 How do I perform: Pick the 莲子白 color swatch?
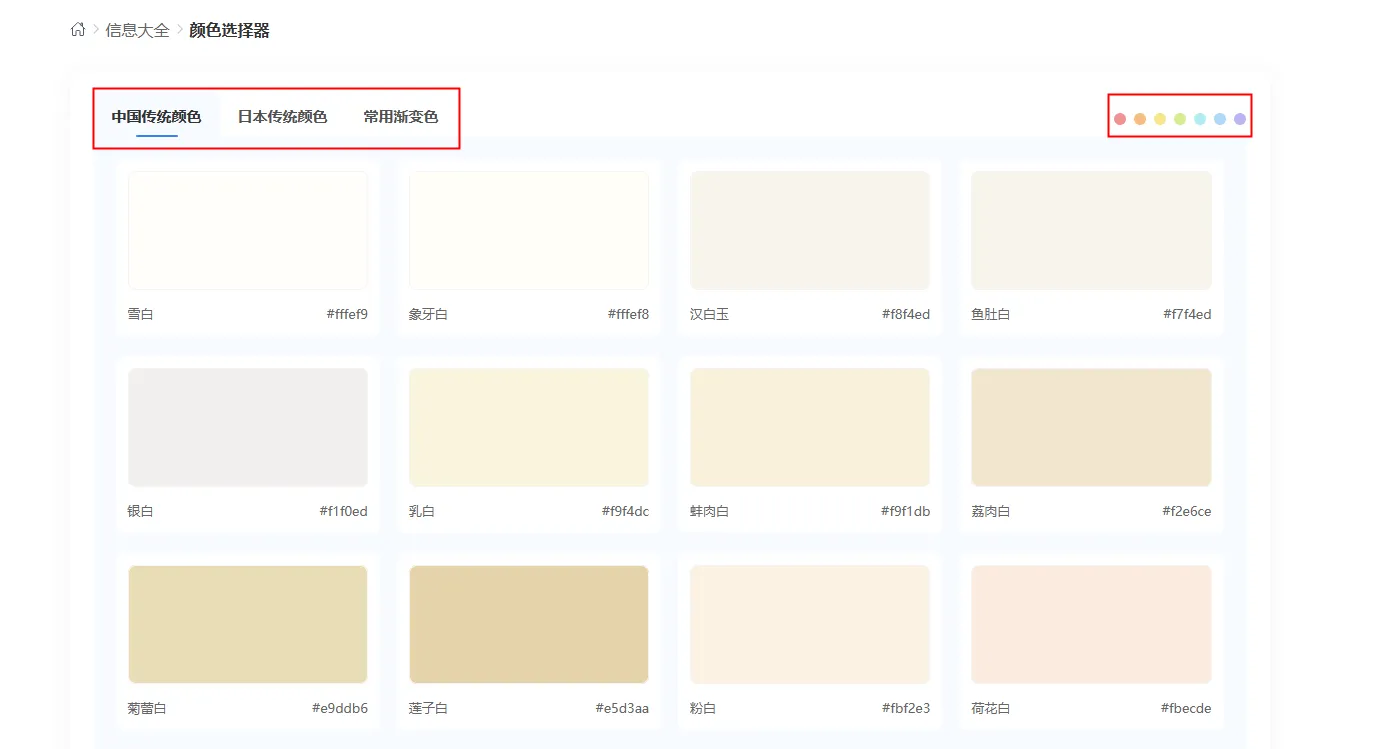(529, 625)
